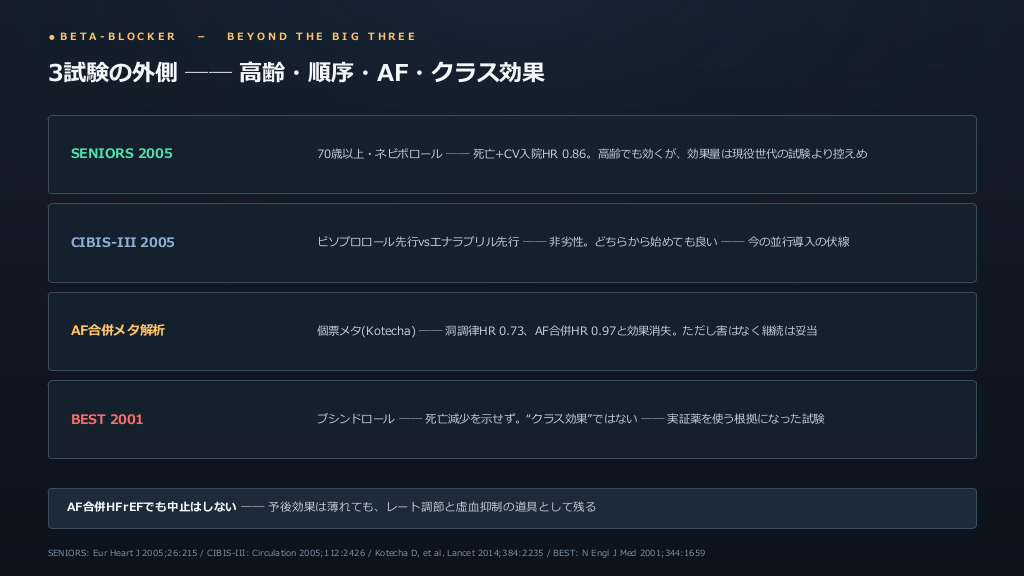Select the AF合併メタ解析 heading
The width and height of the screenshot is (1024, 576).
coord(118,330)
